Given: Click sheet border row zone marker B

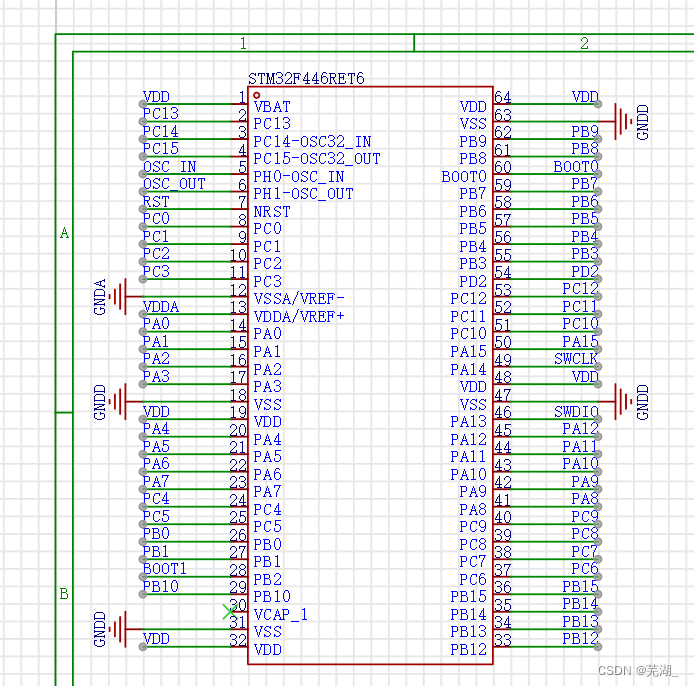Looking at the screenshot, I should coord(64,594).
